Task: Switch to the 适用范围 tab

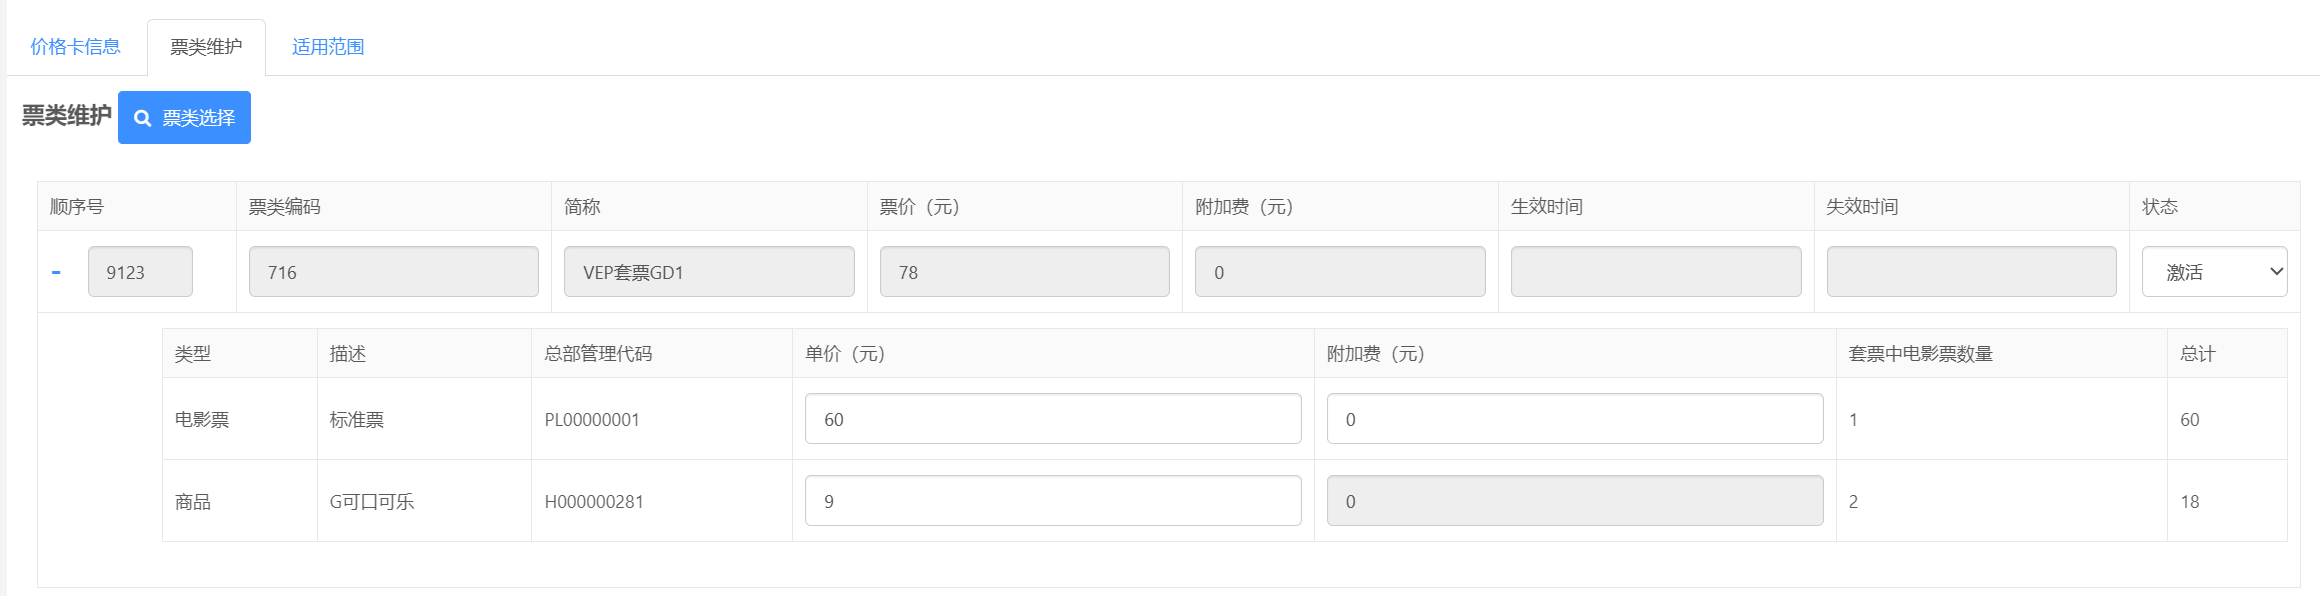Action: click(x=328, y=47)
